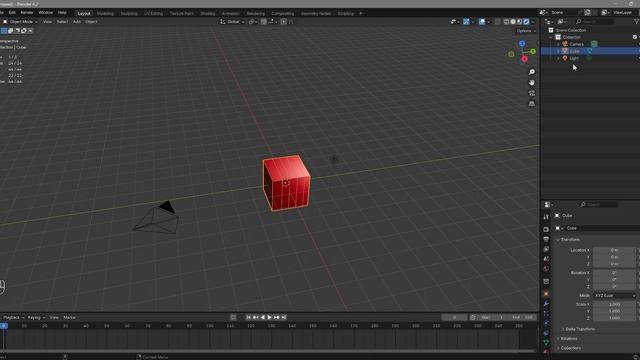The height and width of the screenshot is (360, 640).
Task: Click the new scene icon beside Scene
Action: click(588, 12)
